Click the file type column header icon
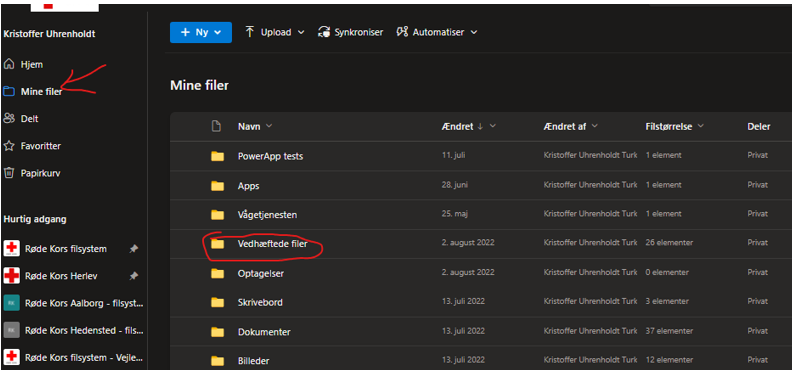Screen dimensions: 792x370 coord(216,126)
